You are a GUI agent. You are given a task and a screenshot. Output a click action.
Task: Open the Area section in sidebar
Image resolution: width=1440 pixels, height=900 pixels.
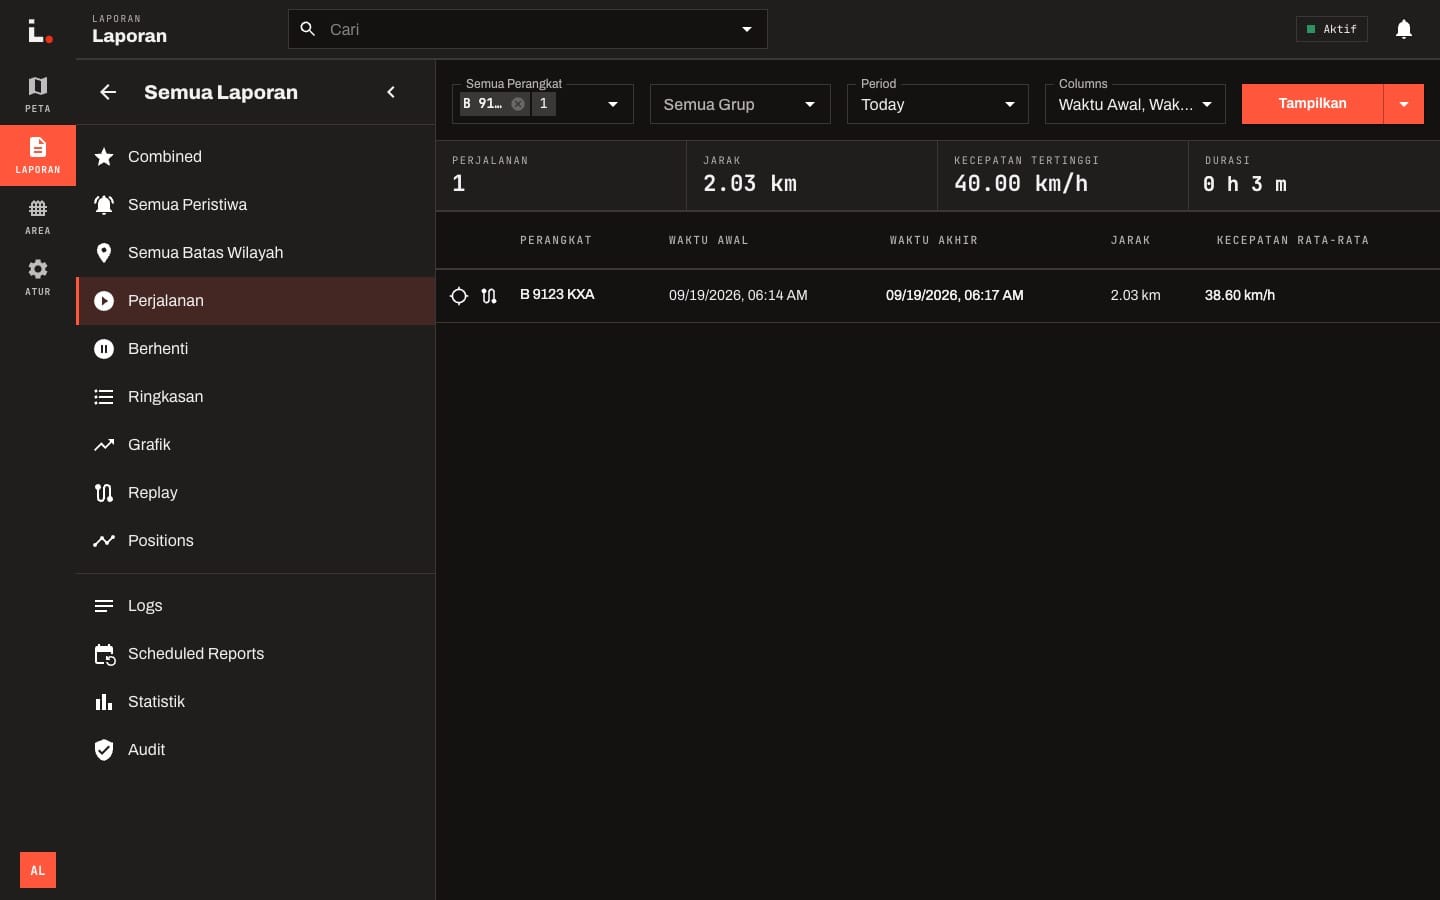(38, 216)
